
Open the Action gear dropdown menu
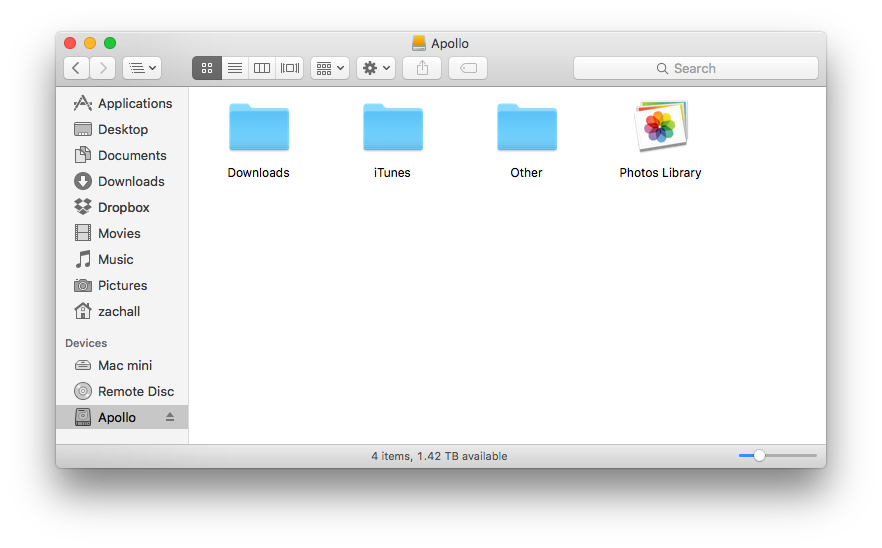tap(376, 68)
